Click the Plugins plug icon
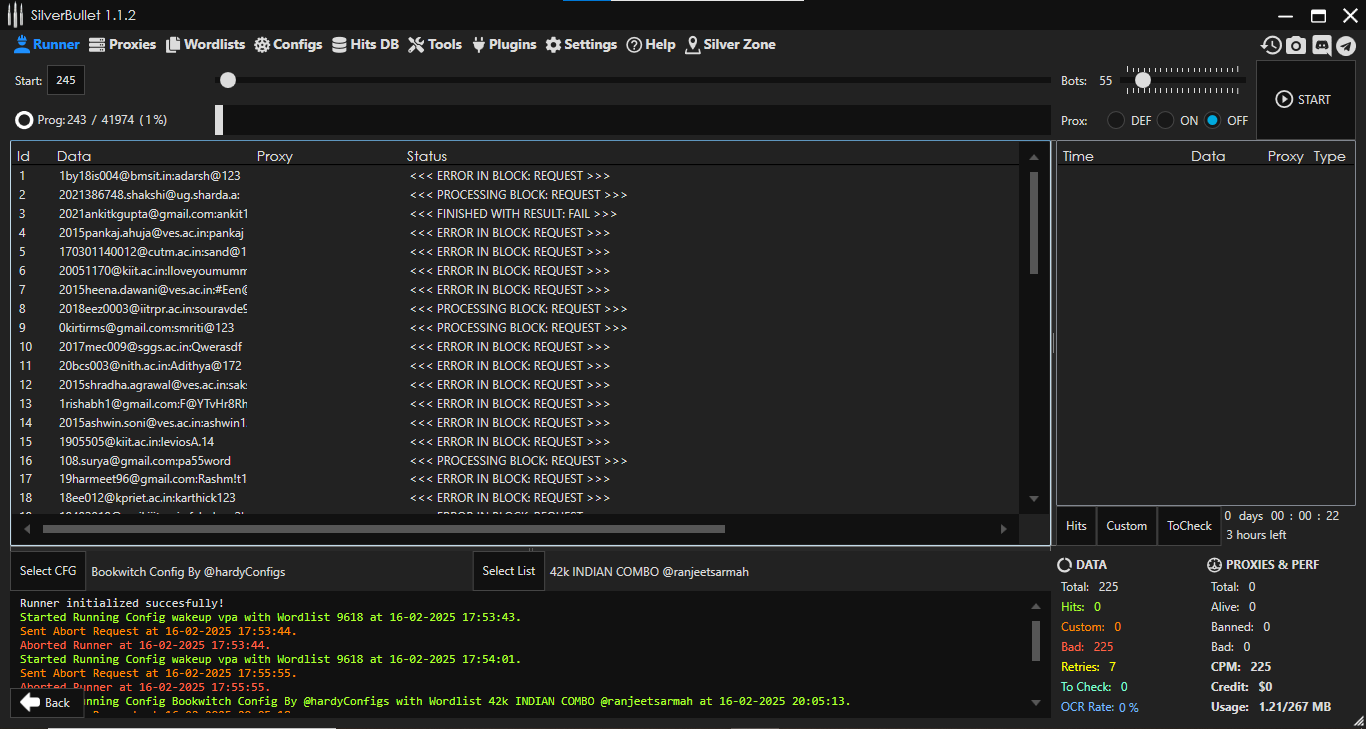Viewport: 1366px width, 729px height. pos(478,44)
